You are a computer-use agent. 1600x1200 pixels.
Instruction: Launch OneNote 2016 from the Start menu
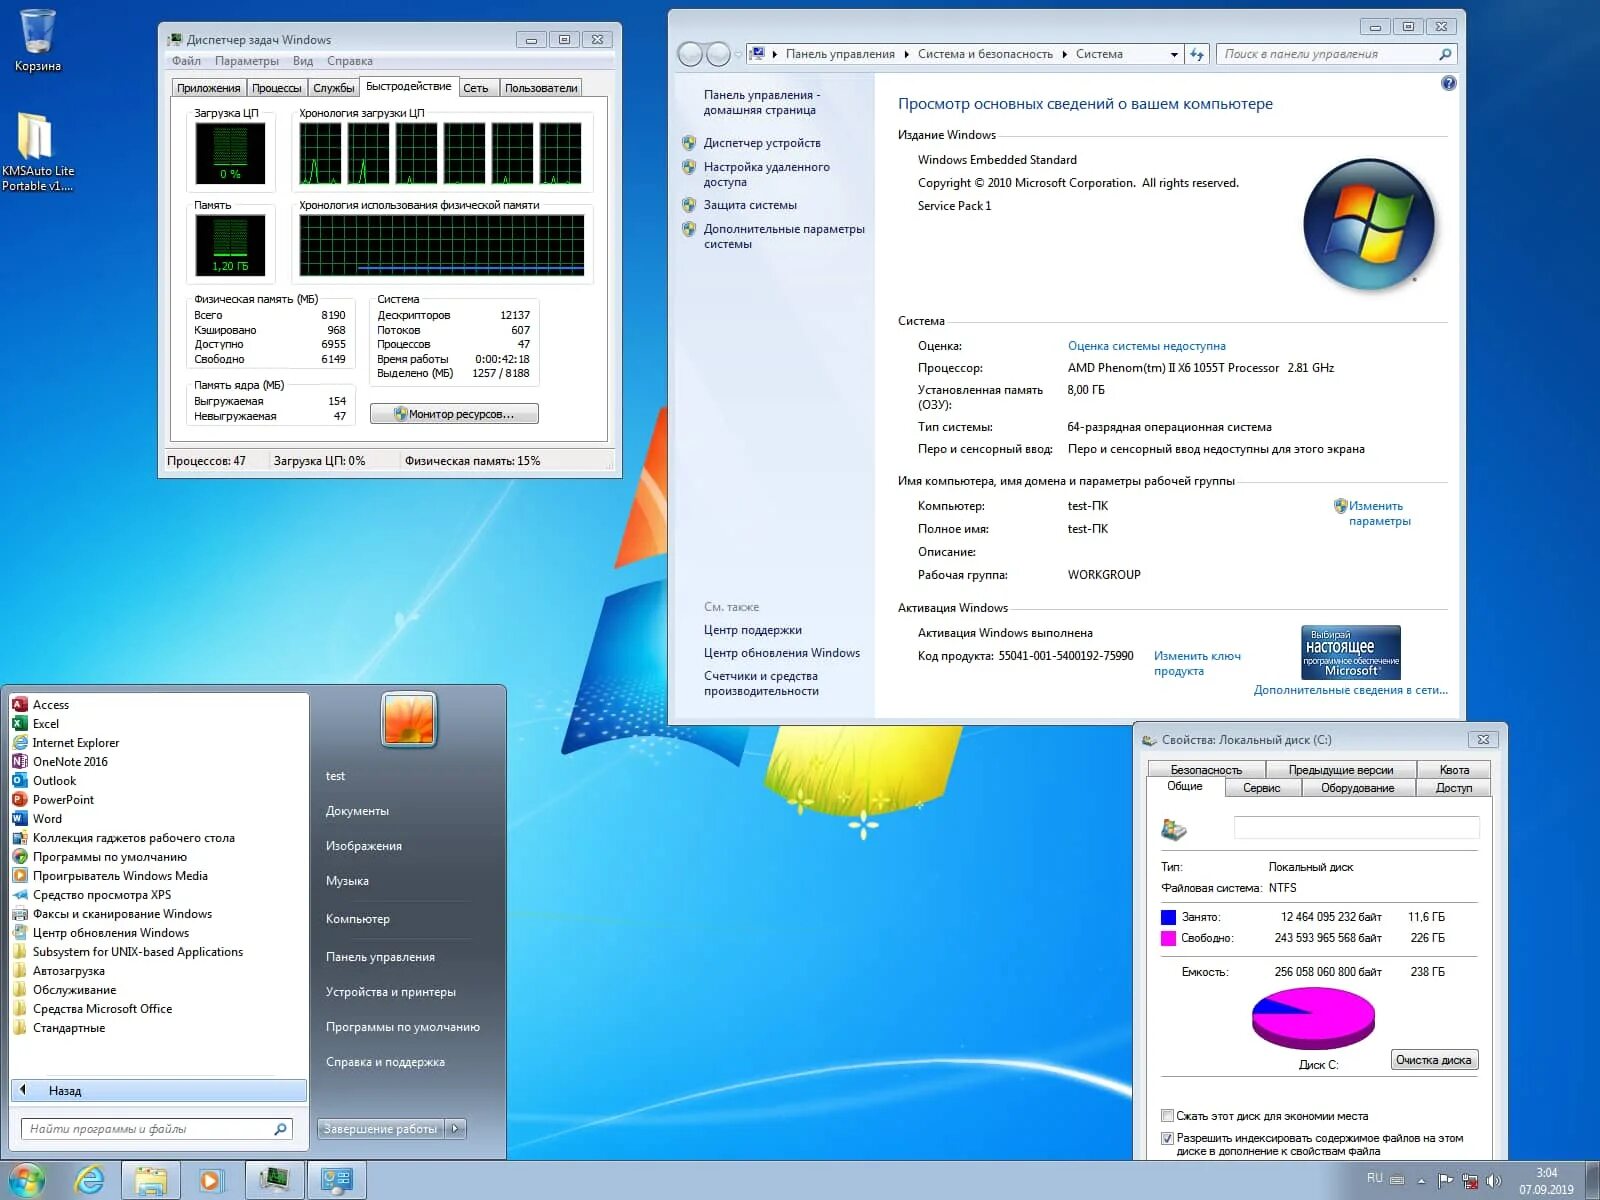click(x=70, y=762)
